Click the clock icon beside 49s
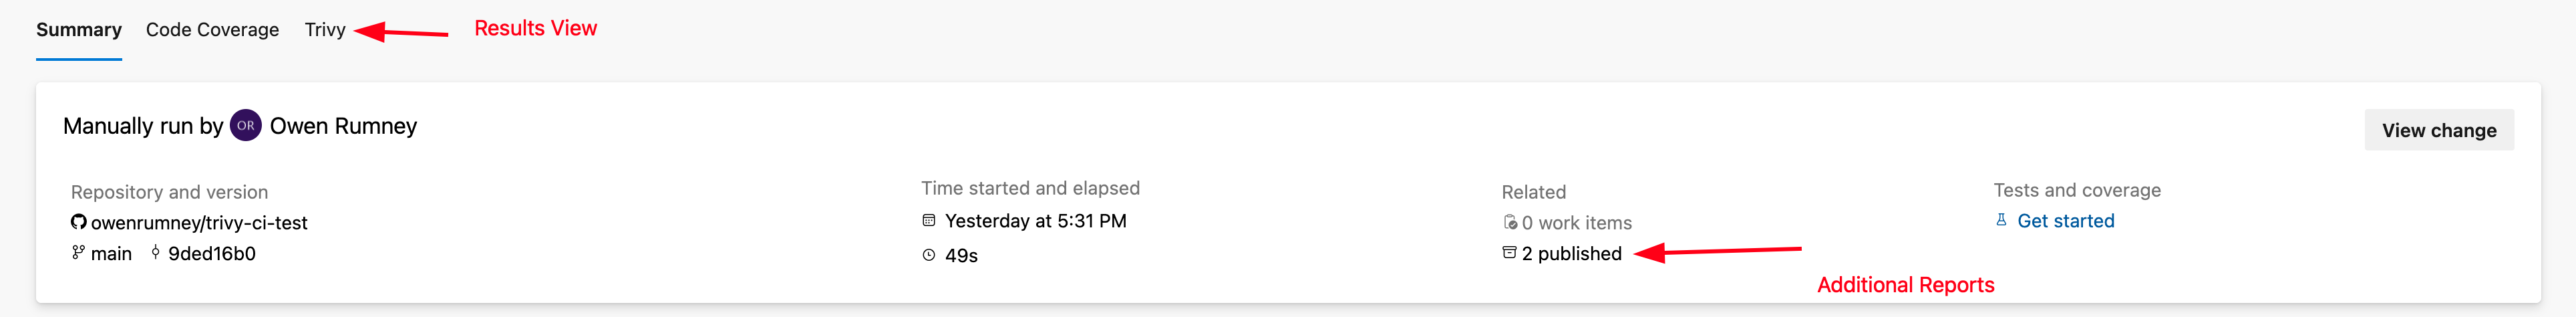This screenshot has height=317, width=2576. pyautogui.click(x=928, y=255)
